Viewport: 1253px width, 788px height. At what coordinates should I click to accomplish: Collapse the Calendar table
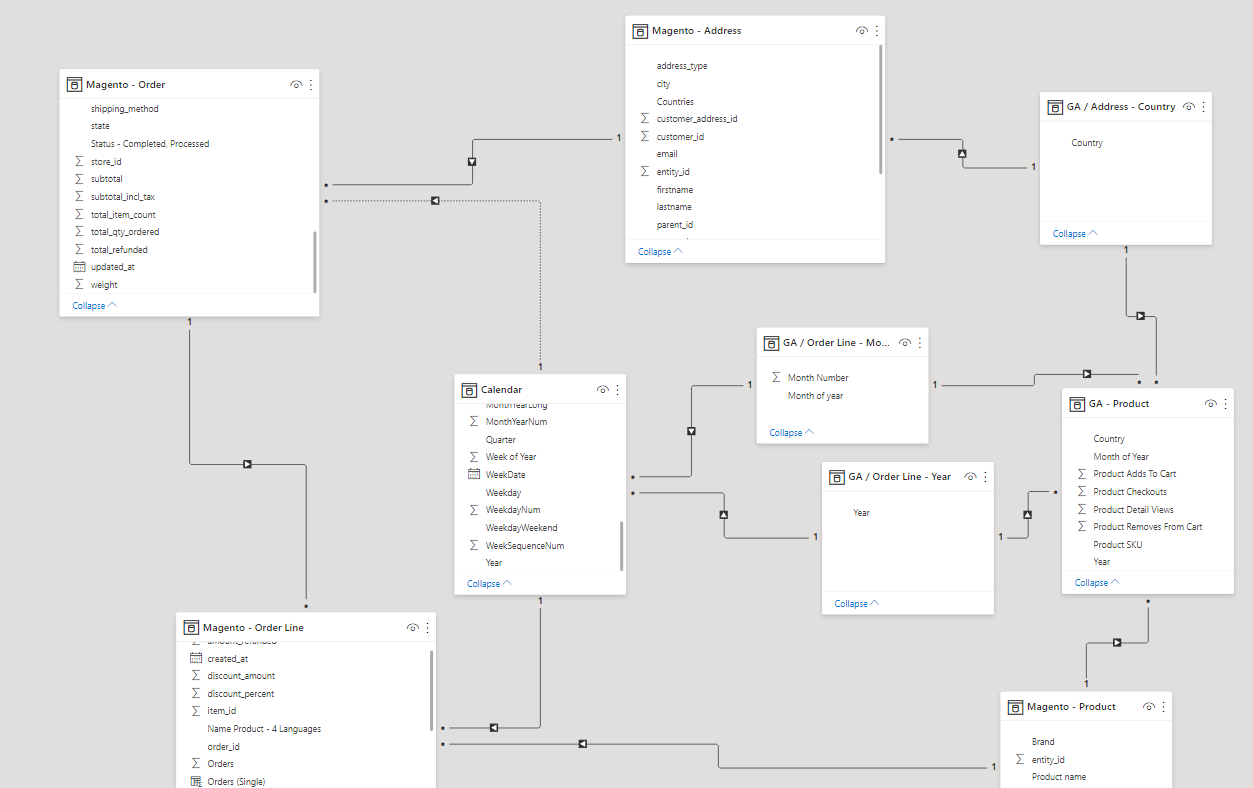(x=490, y=583)
